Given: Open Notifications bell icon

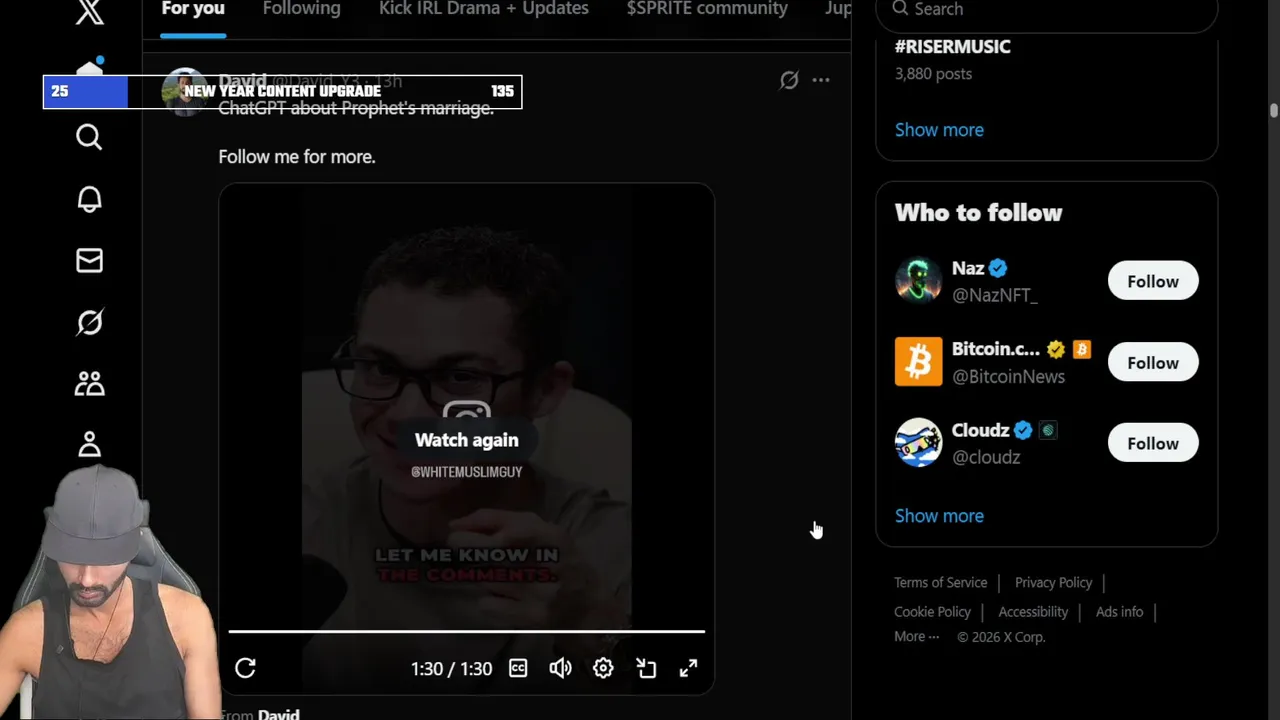Looking at the screenshot, I should (x=89, y=199).
